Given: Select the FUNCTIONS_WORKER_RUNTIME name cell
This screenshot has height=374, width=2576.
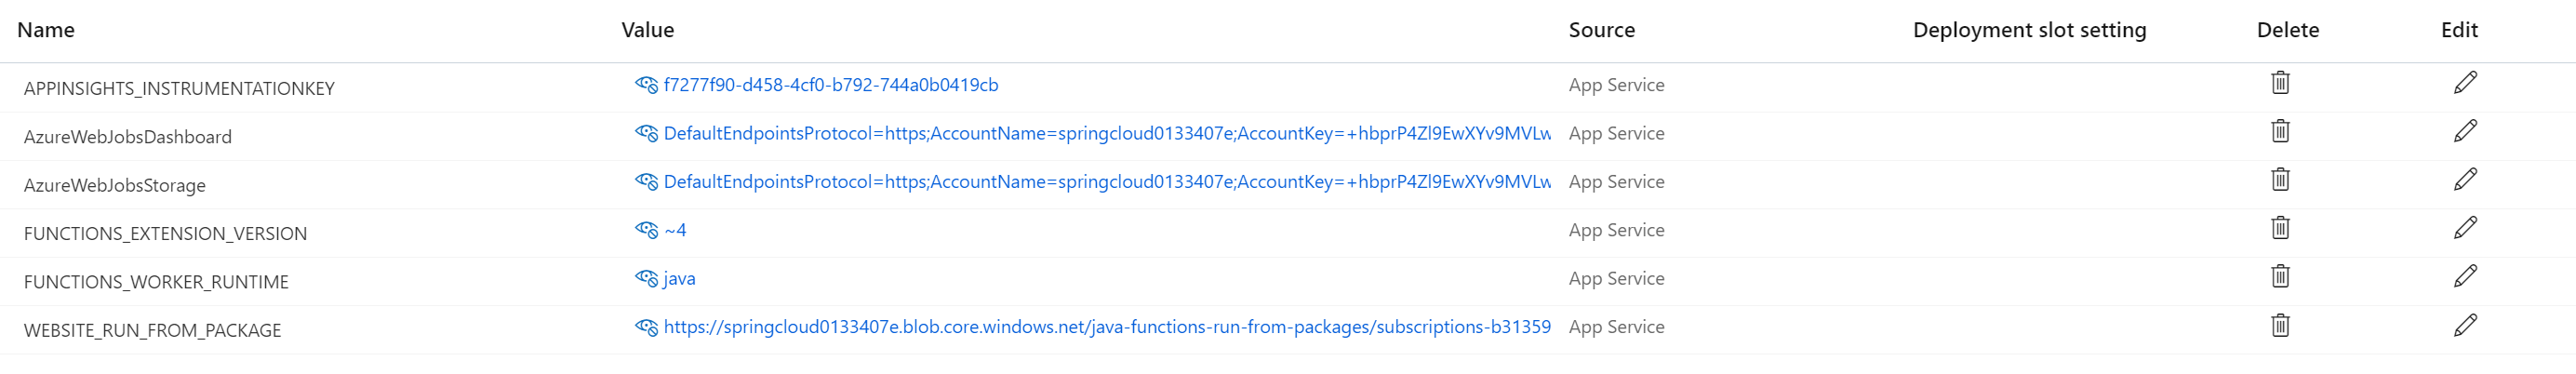Looking at the screenshot, I should tap(156, 282).
